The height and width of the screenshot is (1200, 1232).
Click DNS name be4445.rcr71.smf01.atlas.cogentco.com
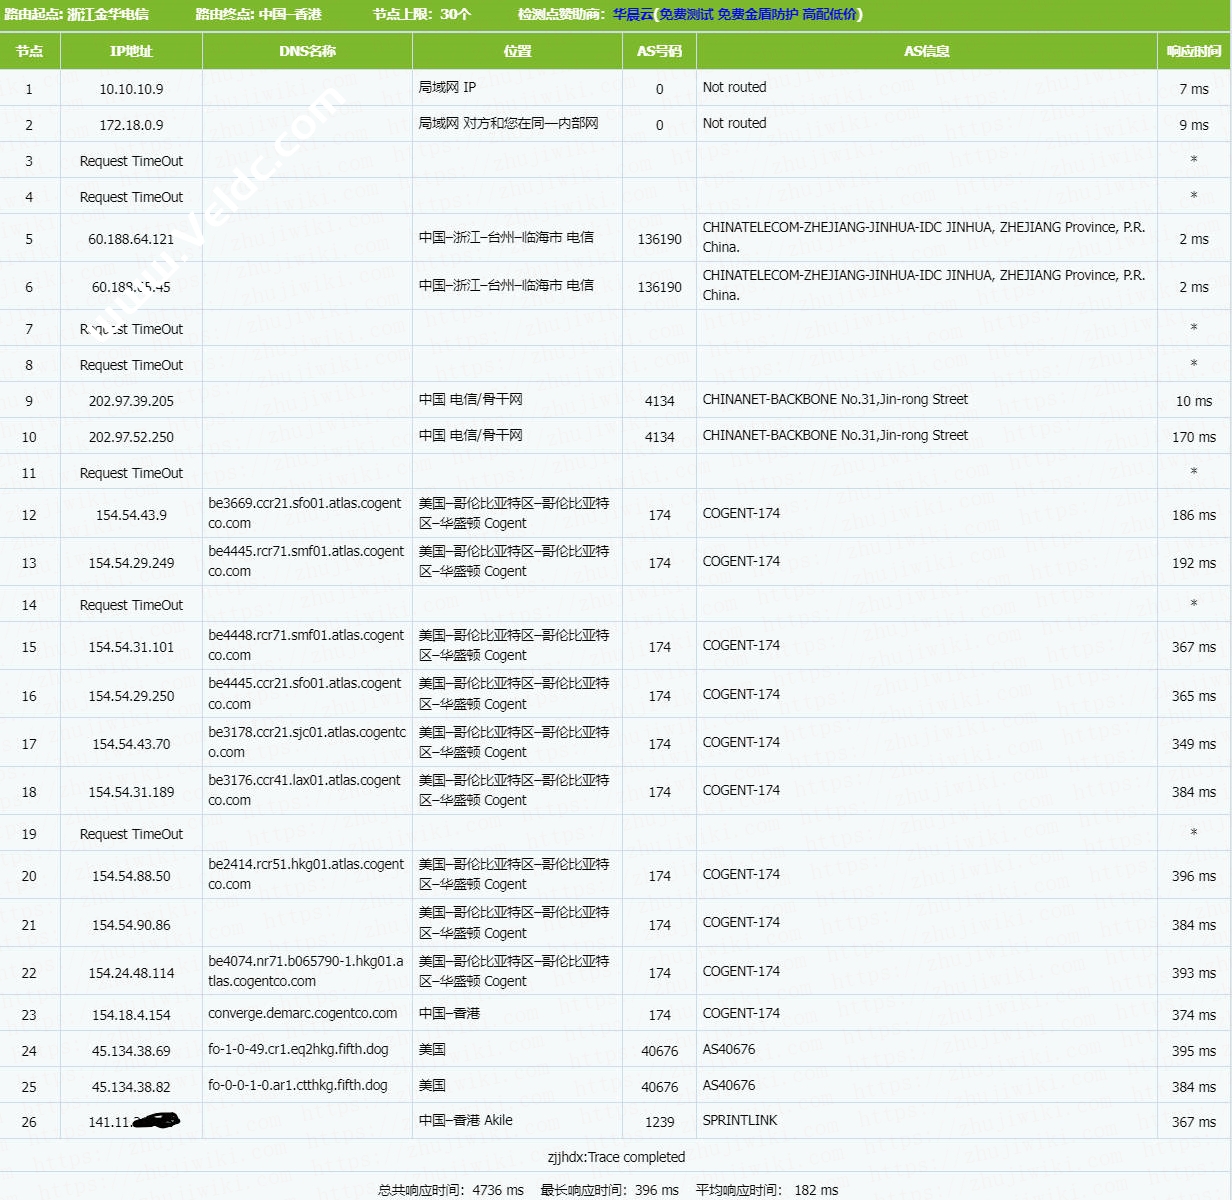(306, 561)
